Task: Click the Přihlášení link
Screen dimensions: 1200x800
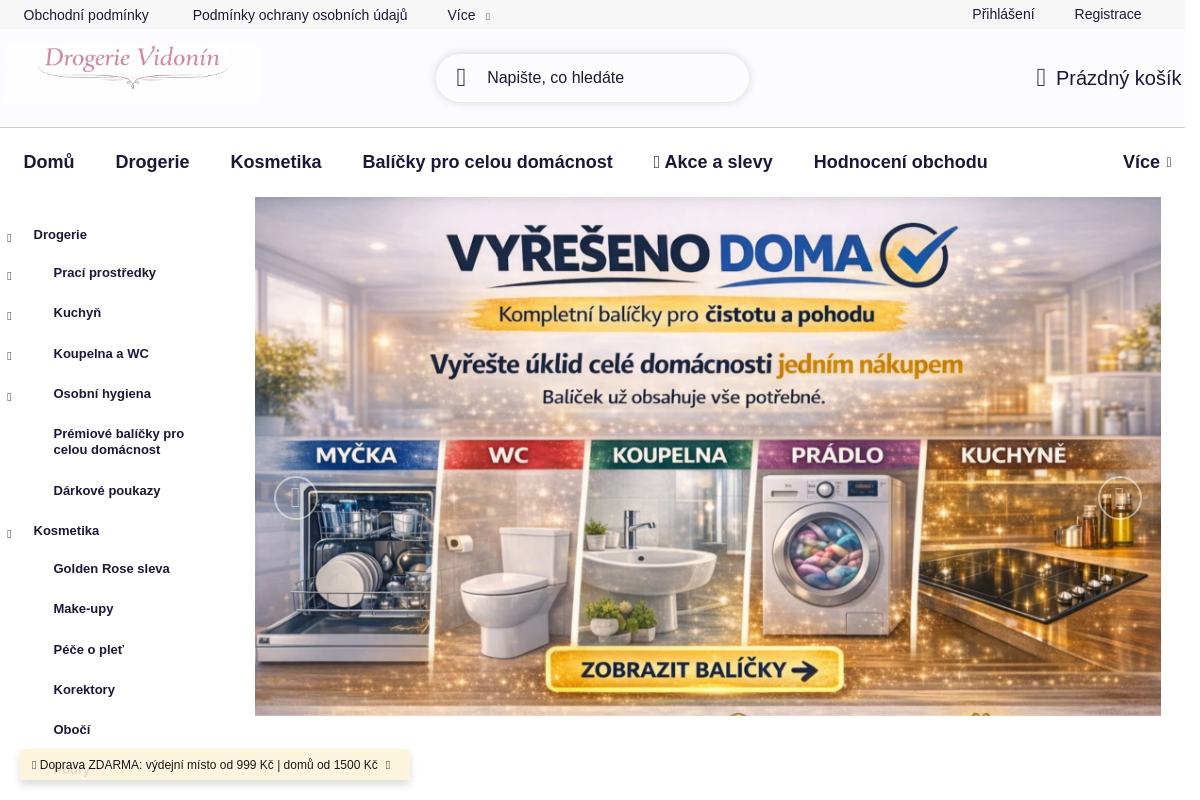Action: tap(1003, 14)
